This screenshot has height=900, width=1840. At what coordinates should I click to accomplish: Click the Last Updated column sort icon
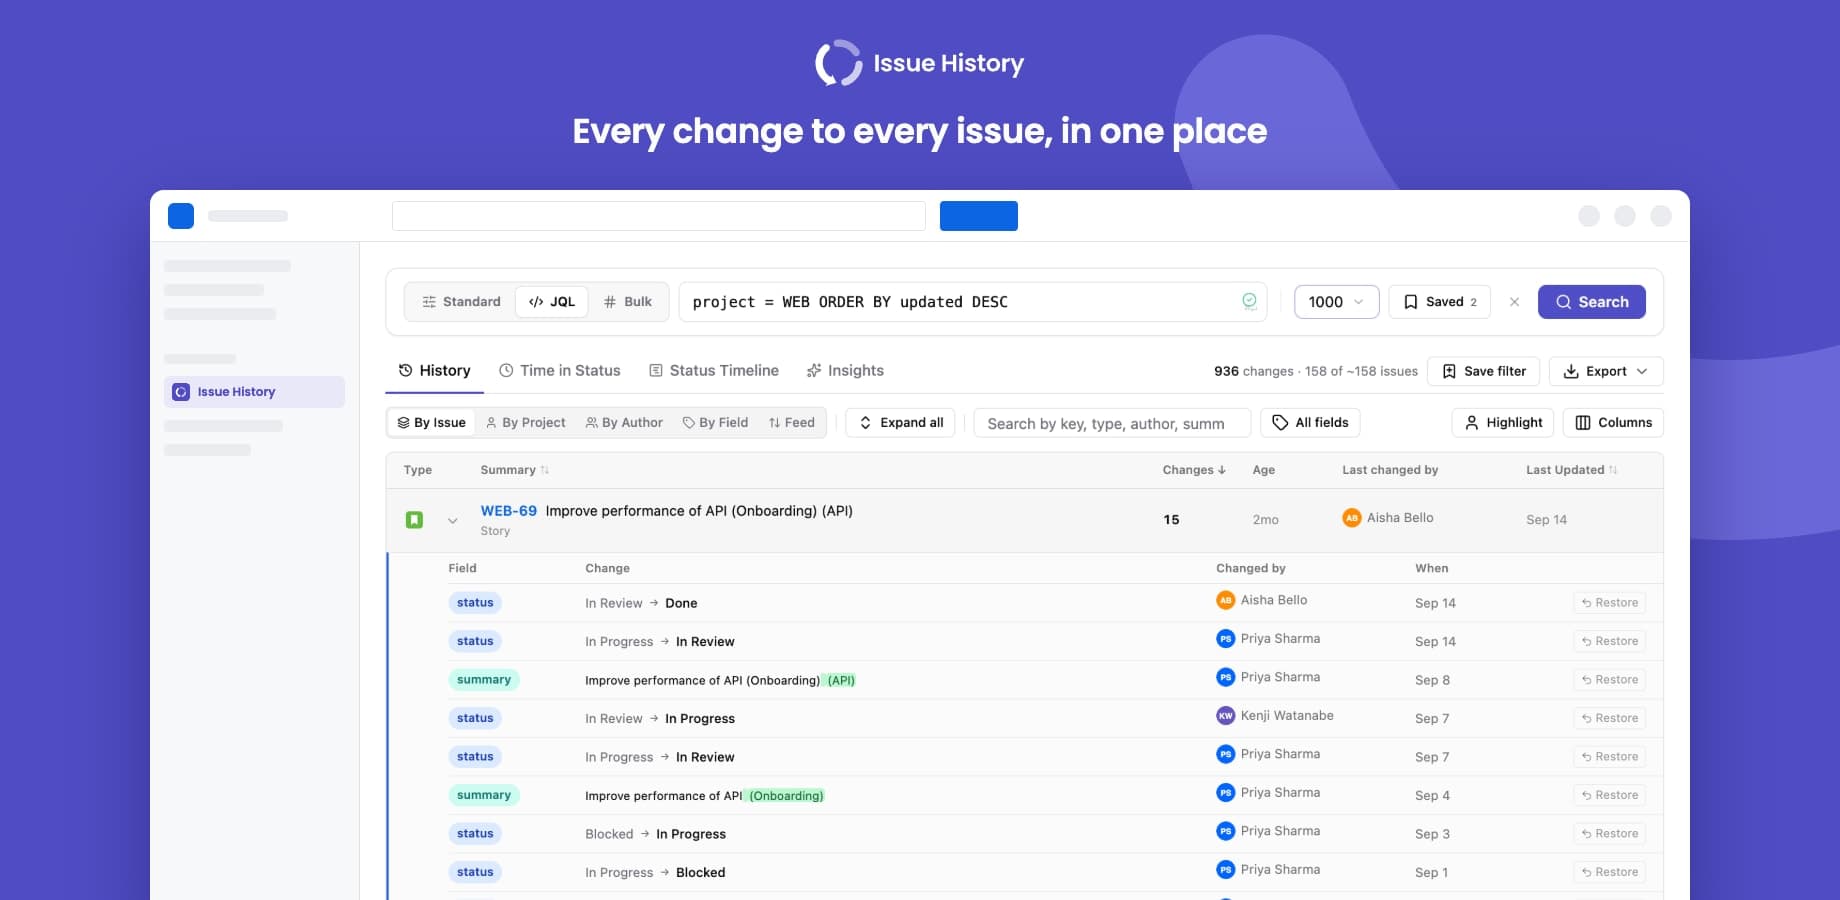[1613, 470]
